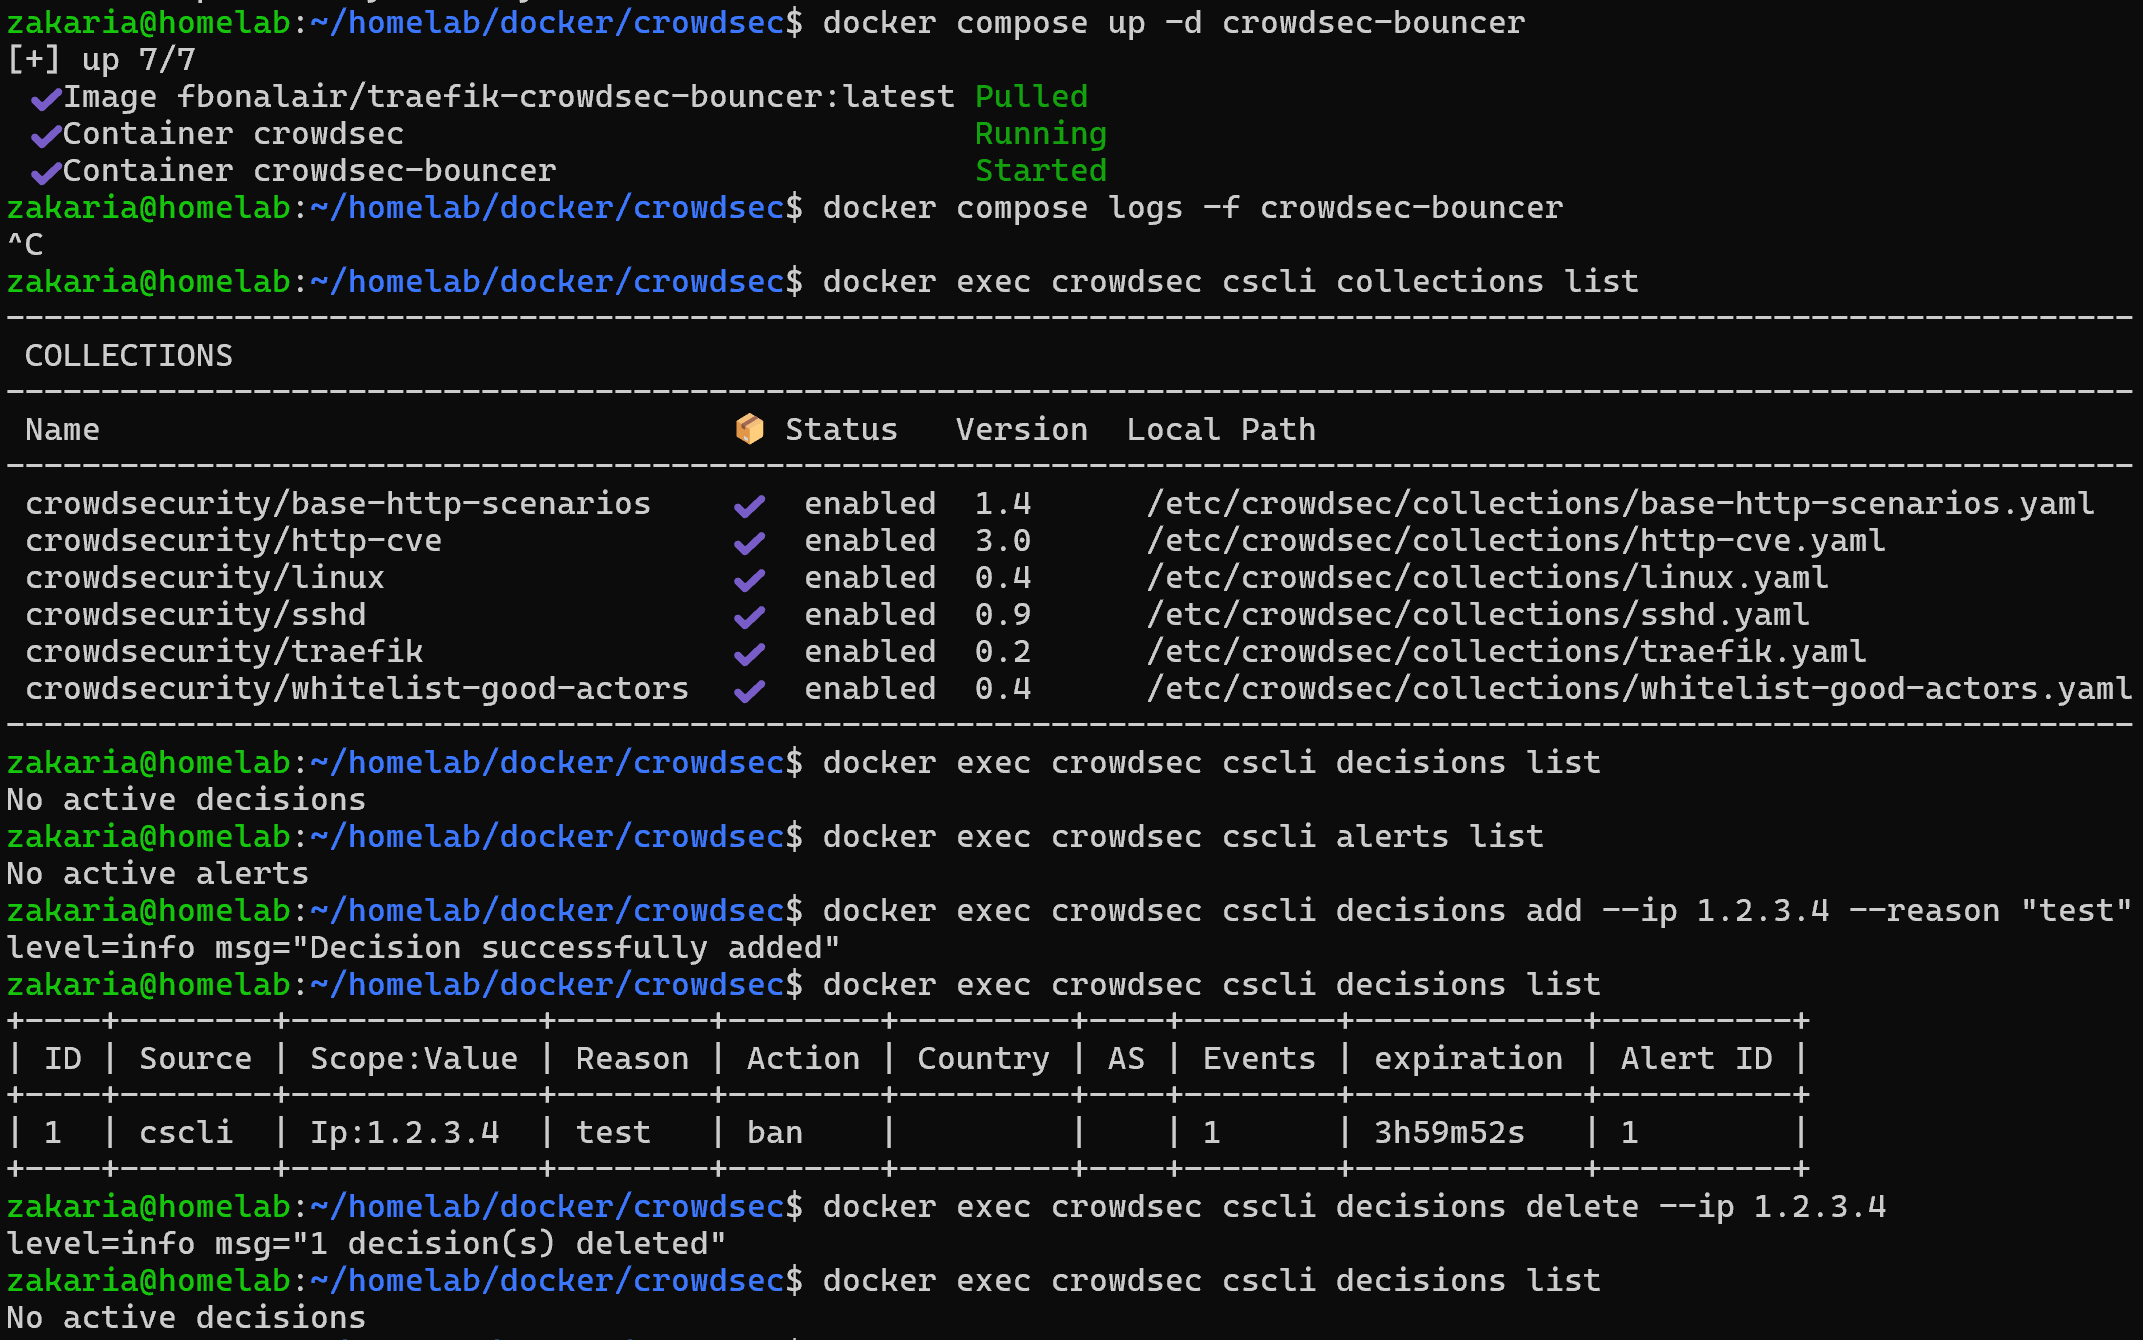Click the 'test' cell in Reason column
Image resolution: width=2143 pixels, height=1340 pixels.
[x=613, y=1133]
